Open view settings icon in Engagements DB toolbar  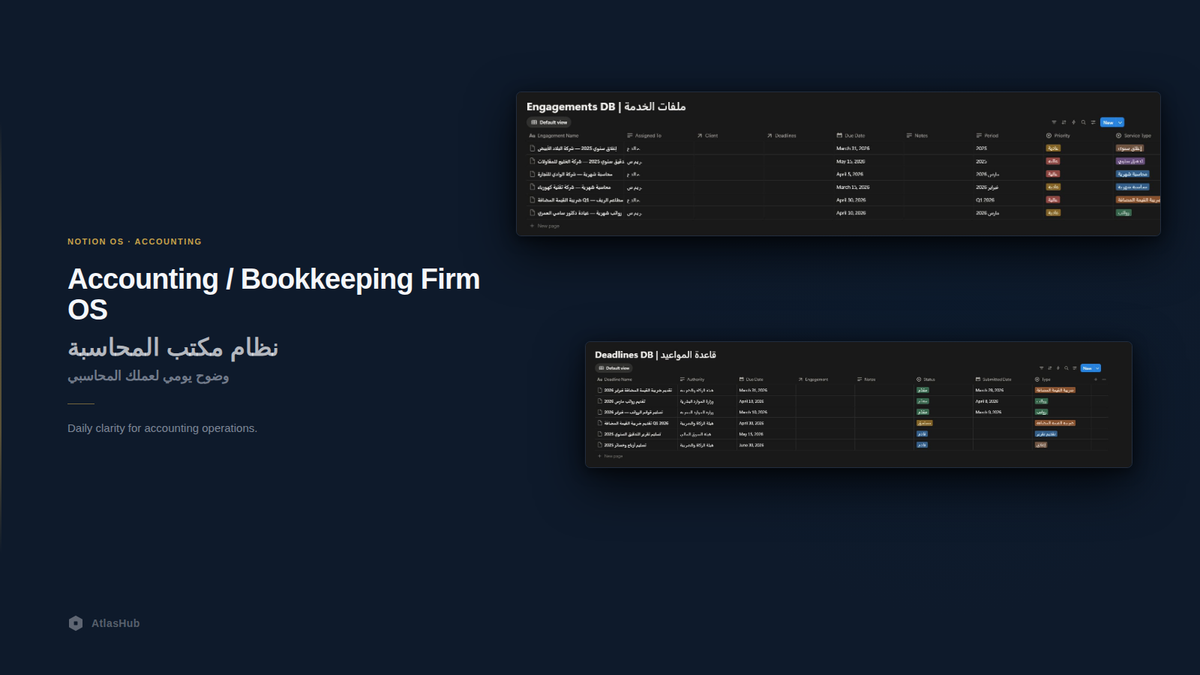point(1093,122)
